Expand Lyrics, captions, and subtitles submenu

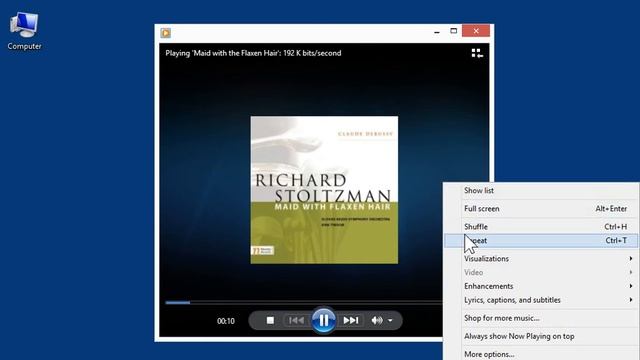point(541,300)
